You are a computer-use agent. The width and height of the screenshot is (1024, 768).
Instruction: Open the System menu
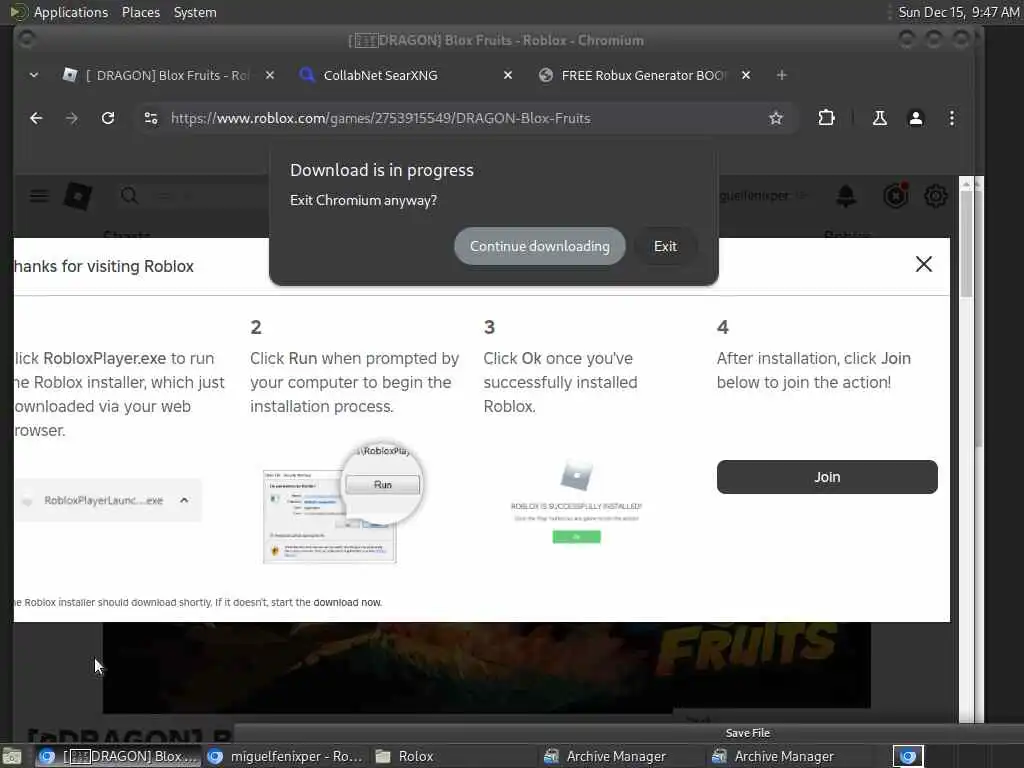pyautogui.click(x=195, y=12)
